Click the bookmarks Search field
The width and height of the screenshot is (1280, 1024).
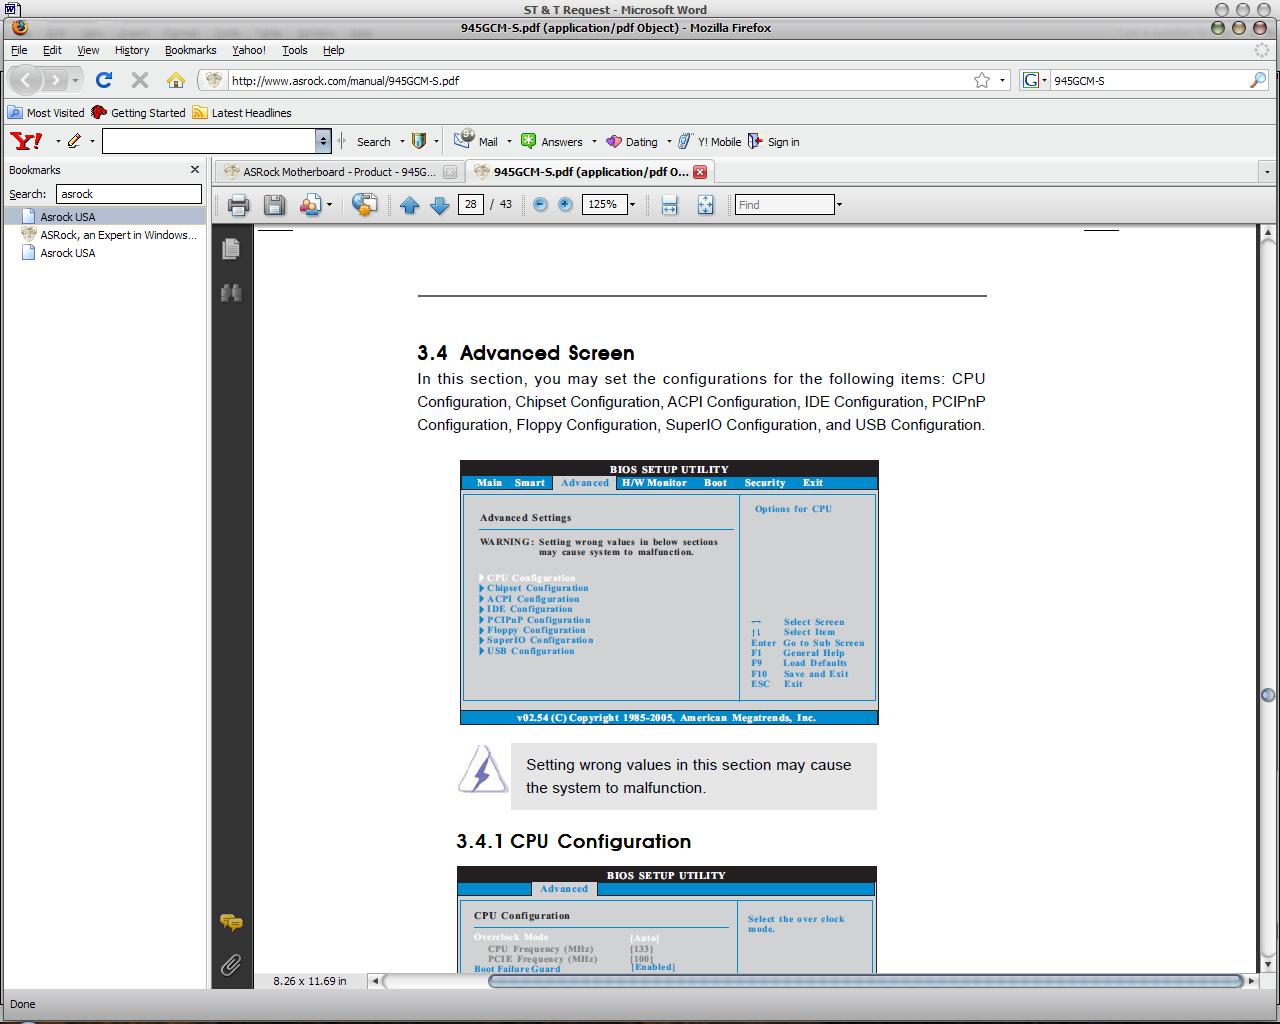pos(128,194)
